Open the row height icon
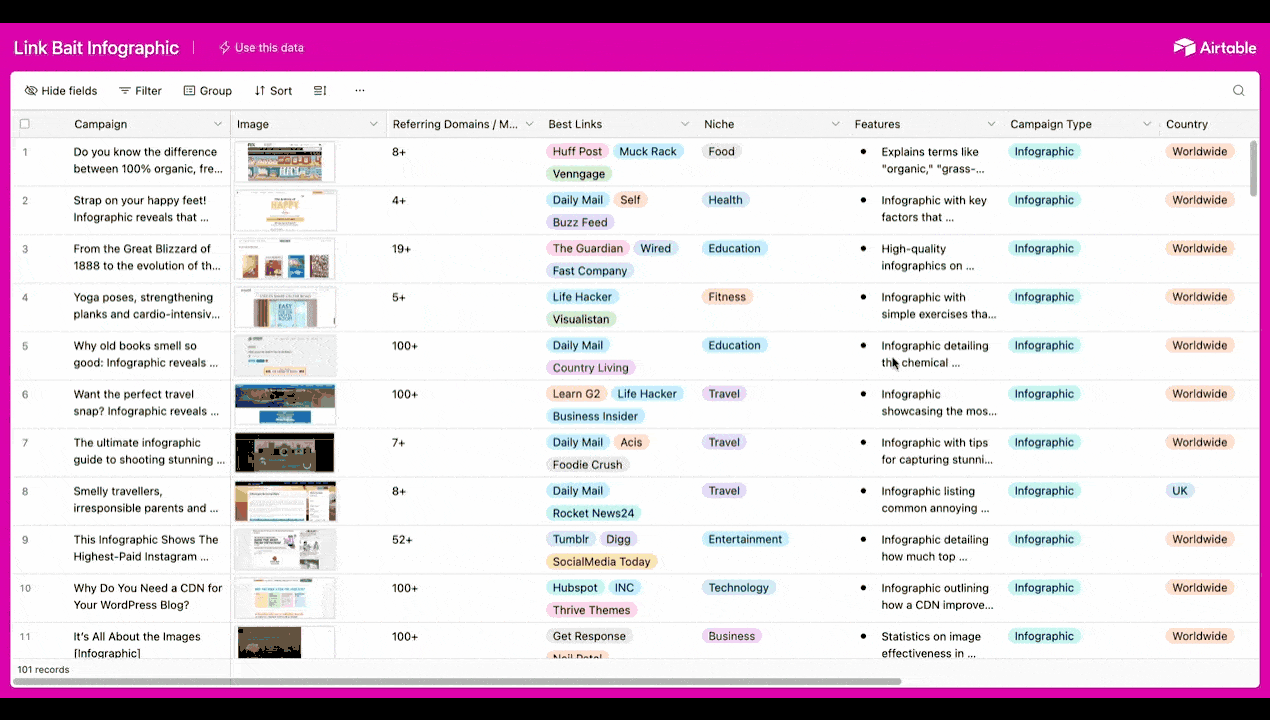Screen dimensions: 1270x720 320,90
